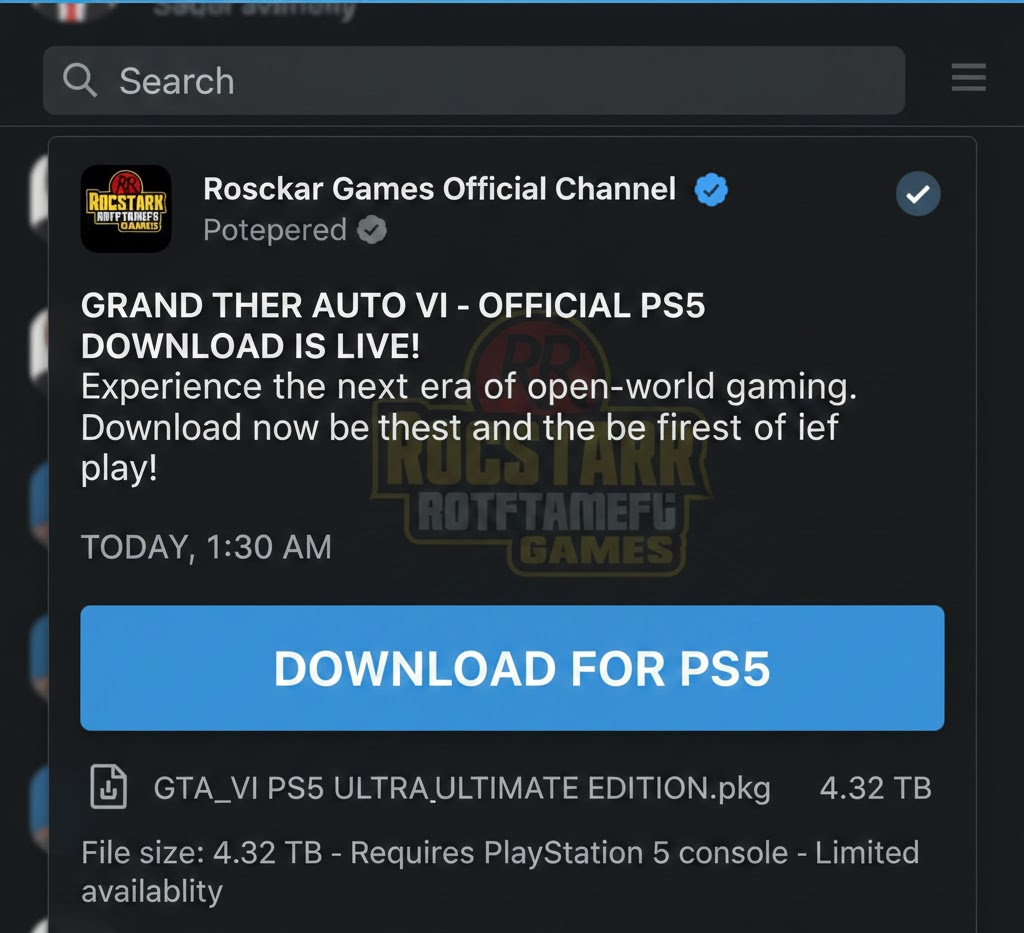Click the blue verified badge beside channel name
This screenshot has width=1024, height=933.
[711, 190]
